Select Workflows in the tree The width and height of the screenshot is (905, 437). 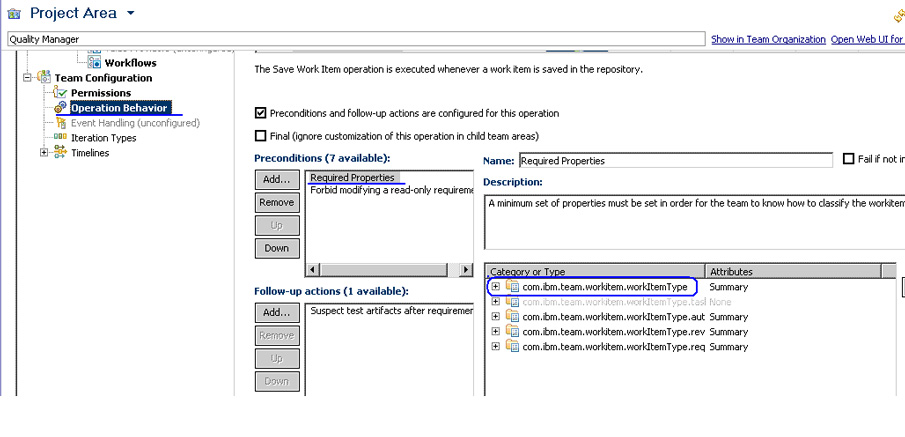coord(130,63)
